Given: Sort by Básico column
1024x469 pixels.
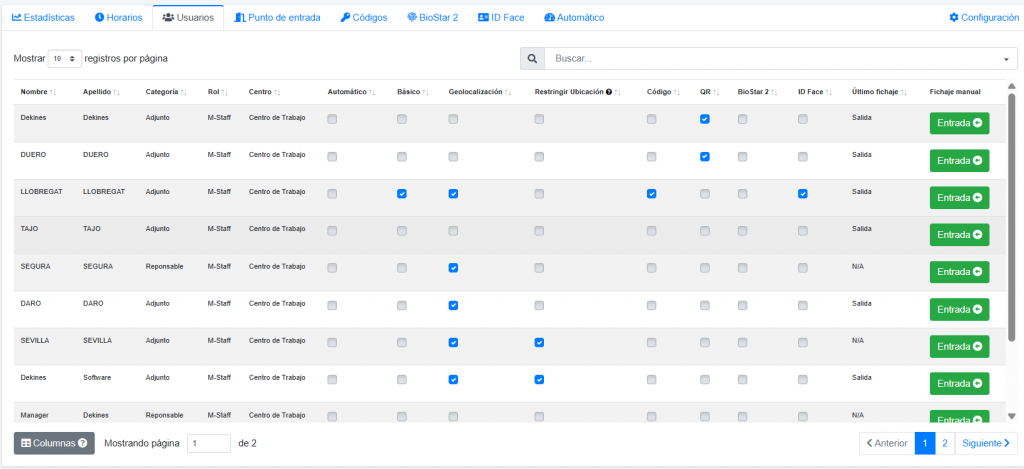Looking at the screenshot, I should (x=413, y=92).
